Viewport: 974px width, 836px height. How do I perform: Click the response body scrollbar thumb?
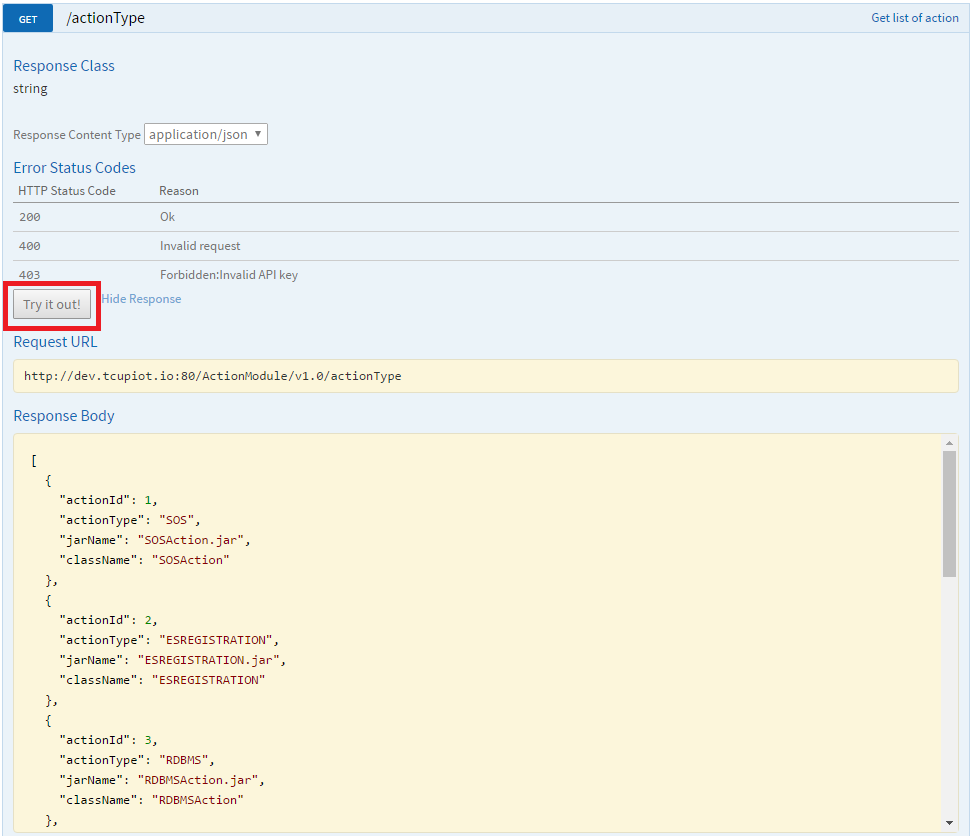click(x=949, y=514)
